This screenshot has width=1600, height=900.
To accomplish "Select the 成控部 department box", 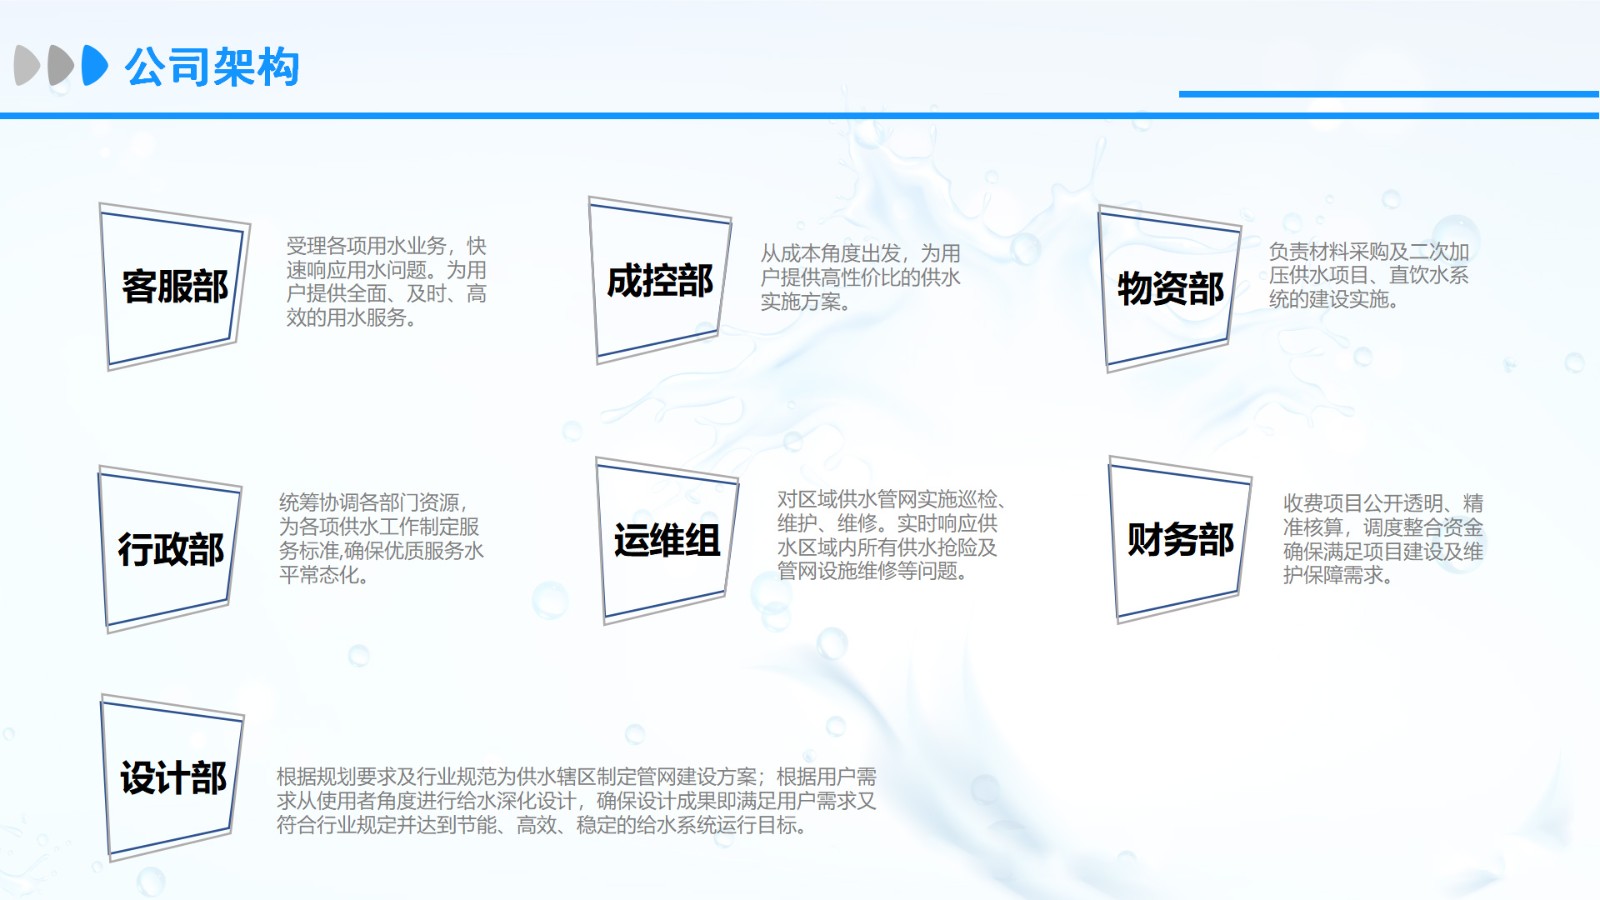I will tap(660, 280).
